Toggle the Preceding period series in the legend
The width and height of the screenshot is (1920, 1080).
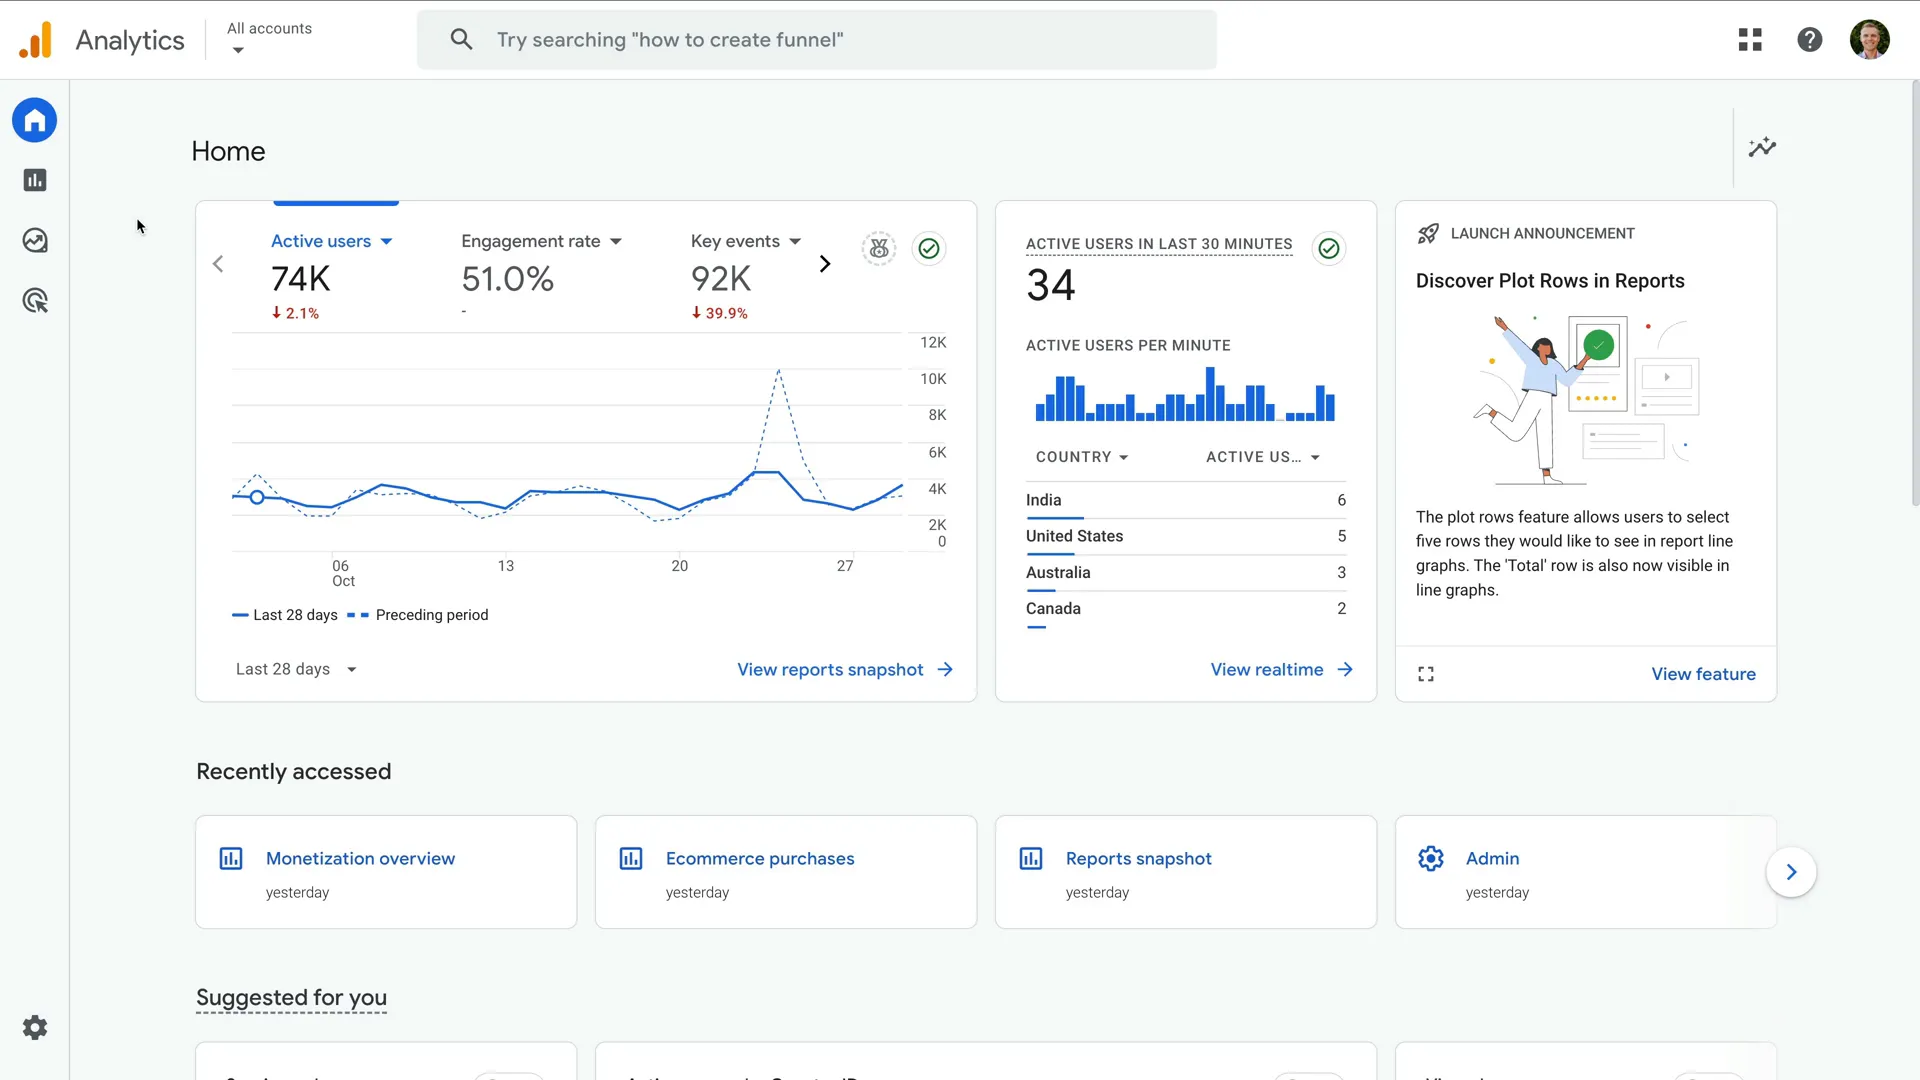[x=418, y=615]
